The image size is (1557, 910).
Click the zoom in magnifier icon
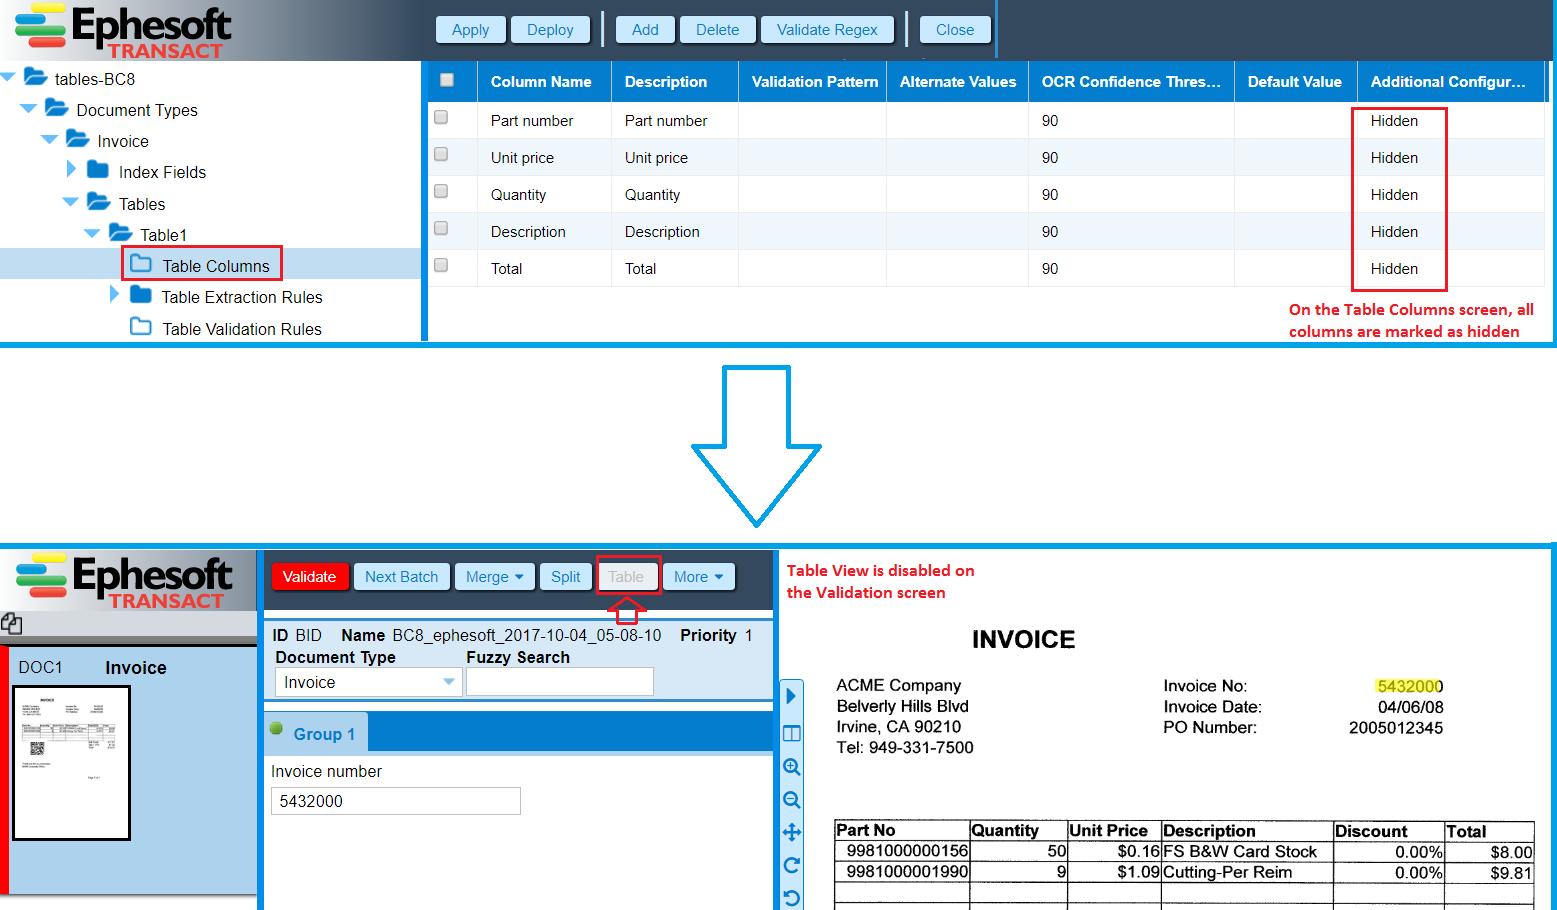tap(792, 767)
